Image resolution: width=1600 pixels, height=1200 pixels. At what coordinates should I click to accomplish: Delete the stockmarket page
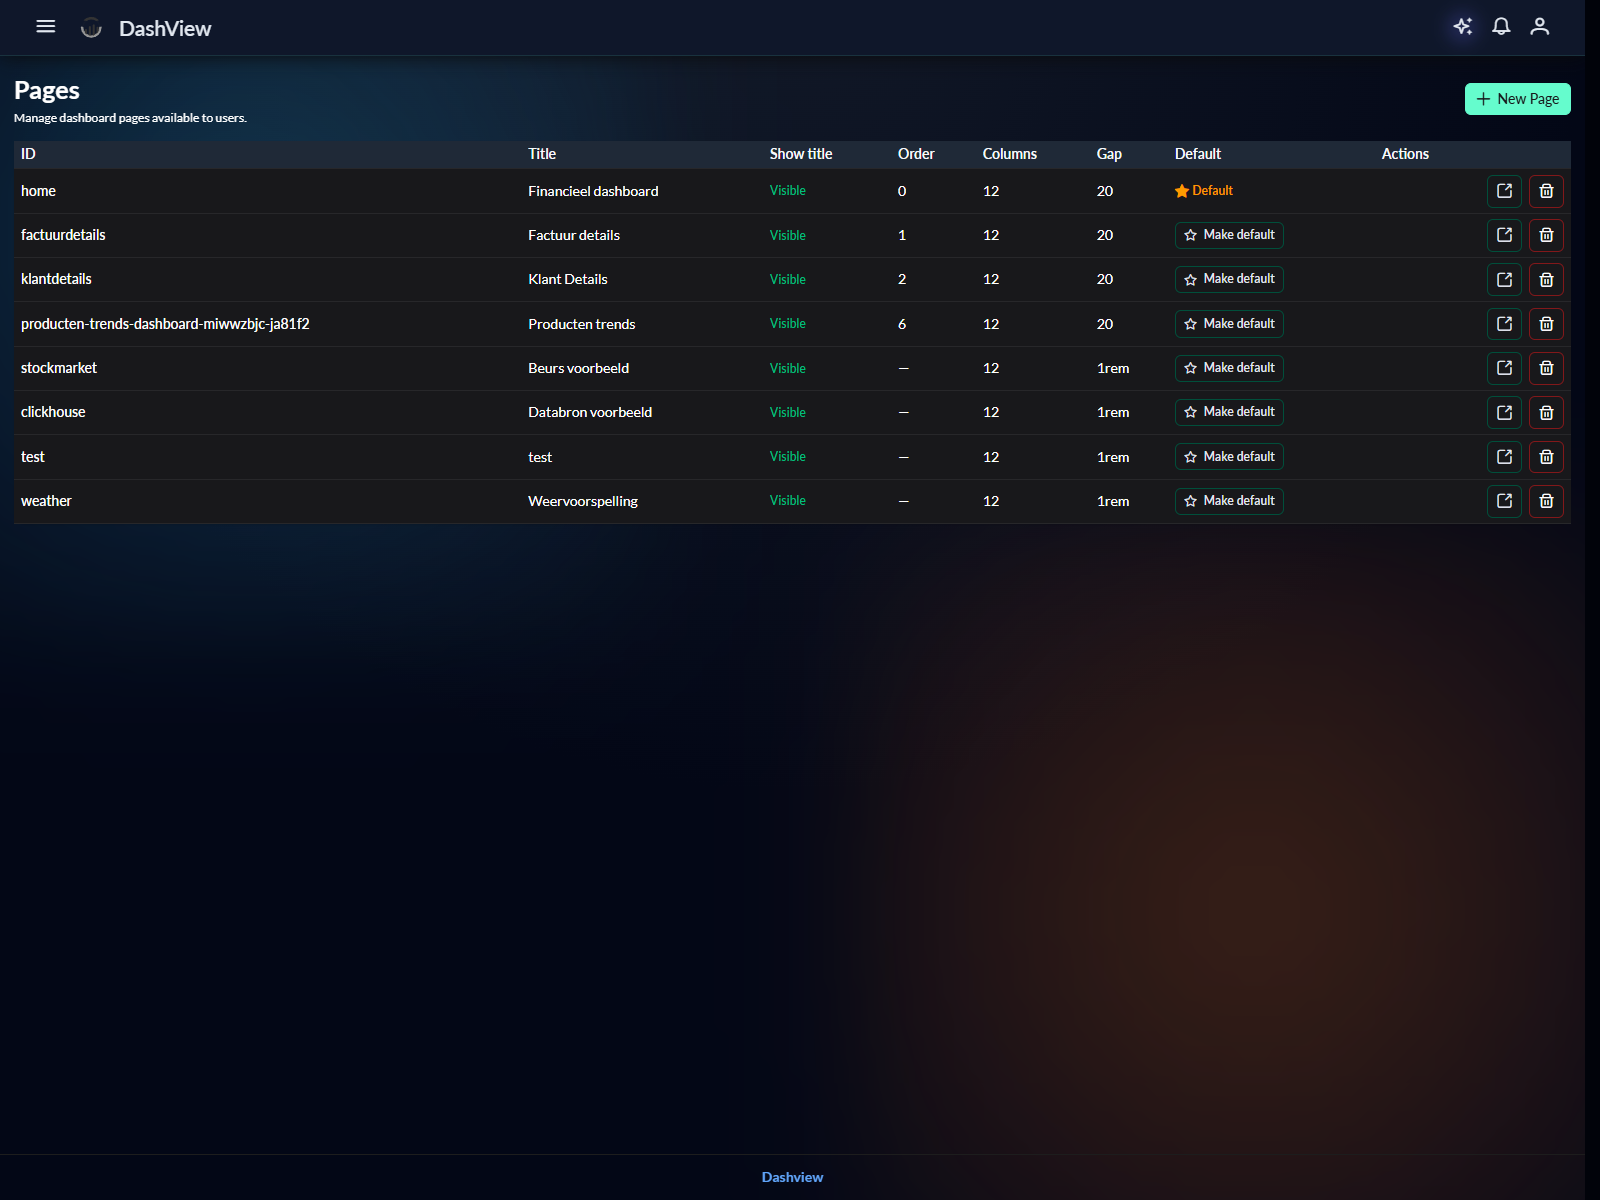click(1546, 368)
